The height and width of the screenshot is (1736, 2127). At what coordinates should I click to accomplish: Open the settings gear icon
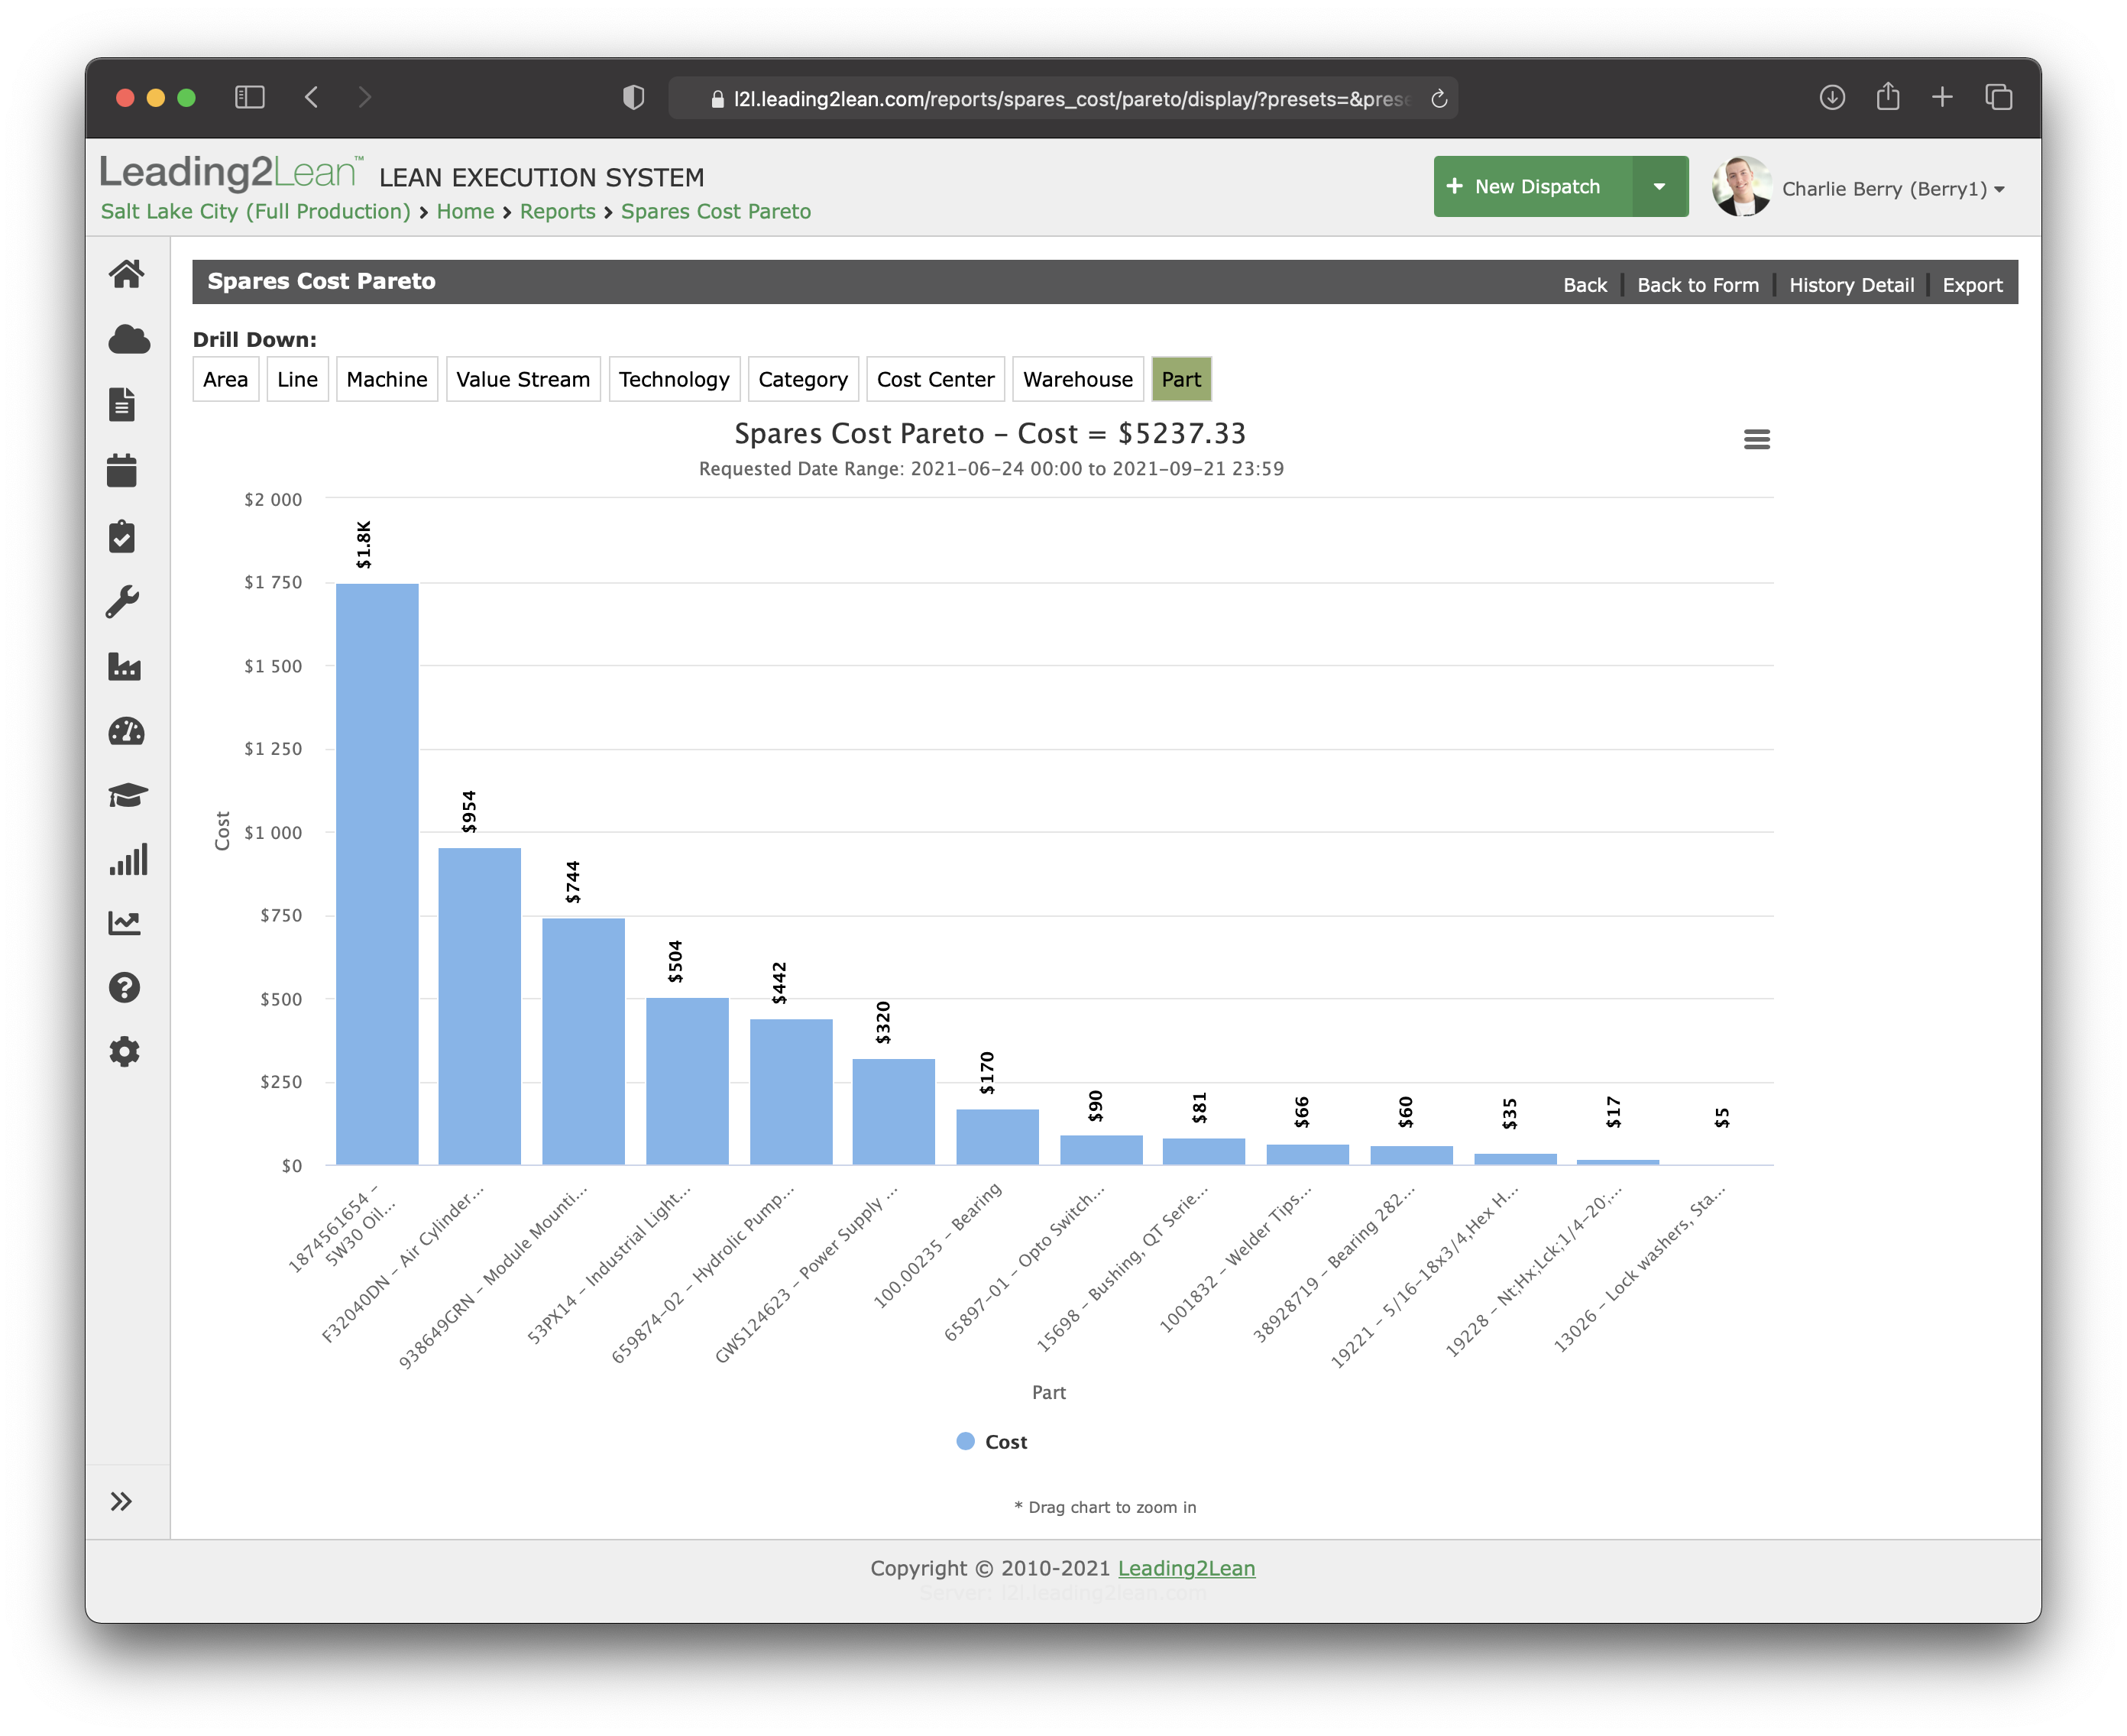pyautogui.click(x=124, y=1051)
